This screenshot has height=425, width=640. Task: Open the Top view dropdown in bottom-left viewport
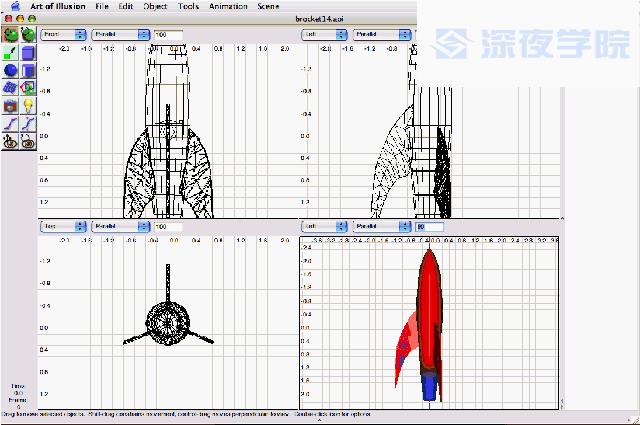click(x=62, y=227)
